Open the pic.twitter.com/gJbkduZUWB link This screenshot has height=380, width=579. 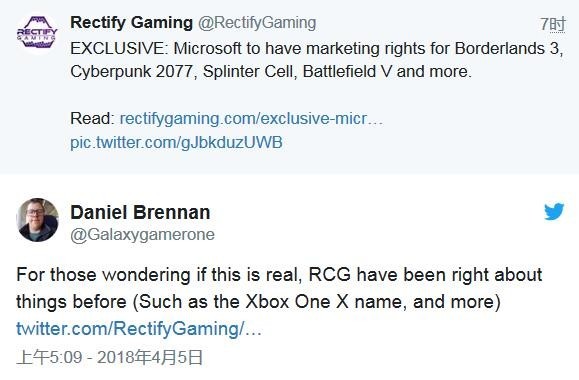(x=176, y=143)
